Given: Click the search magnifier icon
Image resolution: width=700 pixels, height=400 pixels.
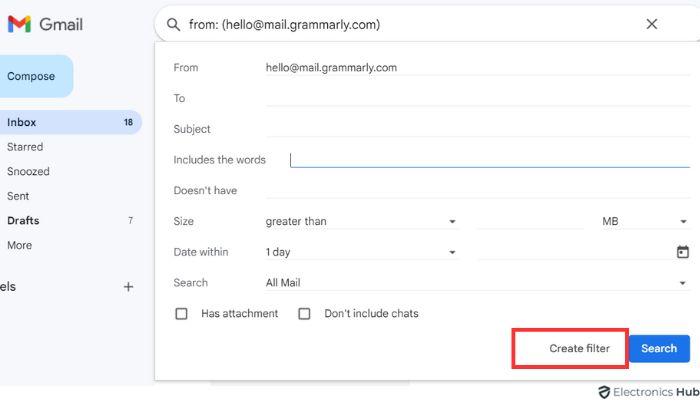Looking at the screenshot, I should (173, 25).
